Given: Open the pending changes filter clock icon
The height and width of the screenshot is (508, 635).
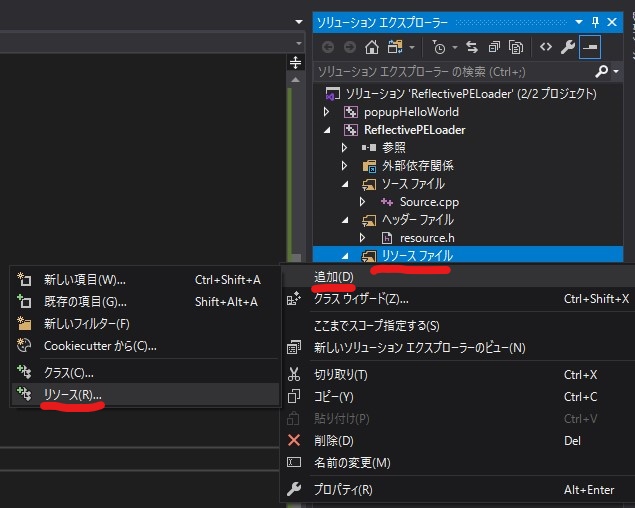Looking at the screenshot, I should 439,47.
